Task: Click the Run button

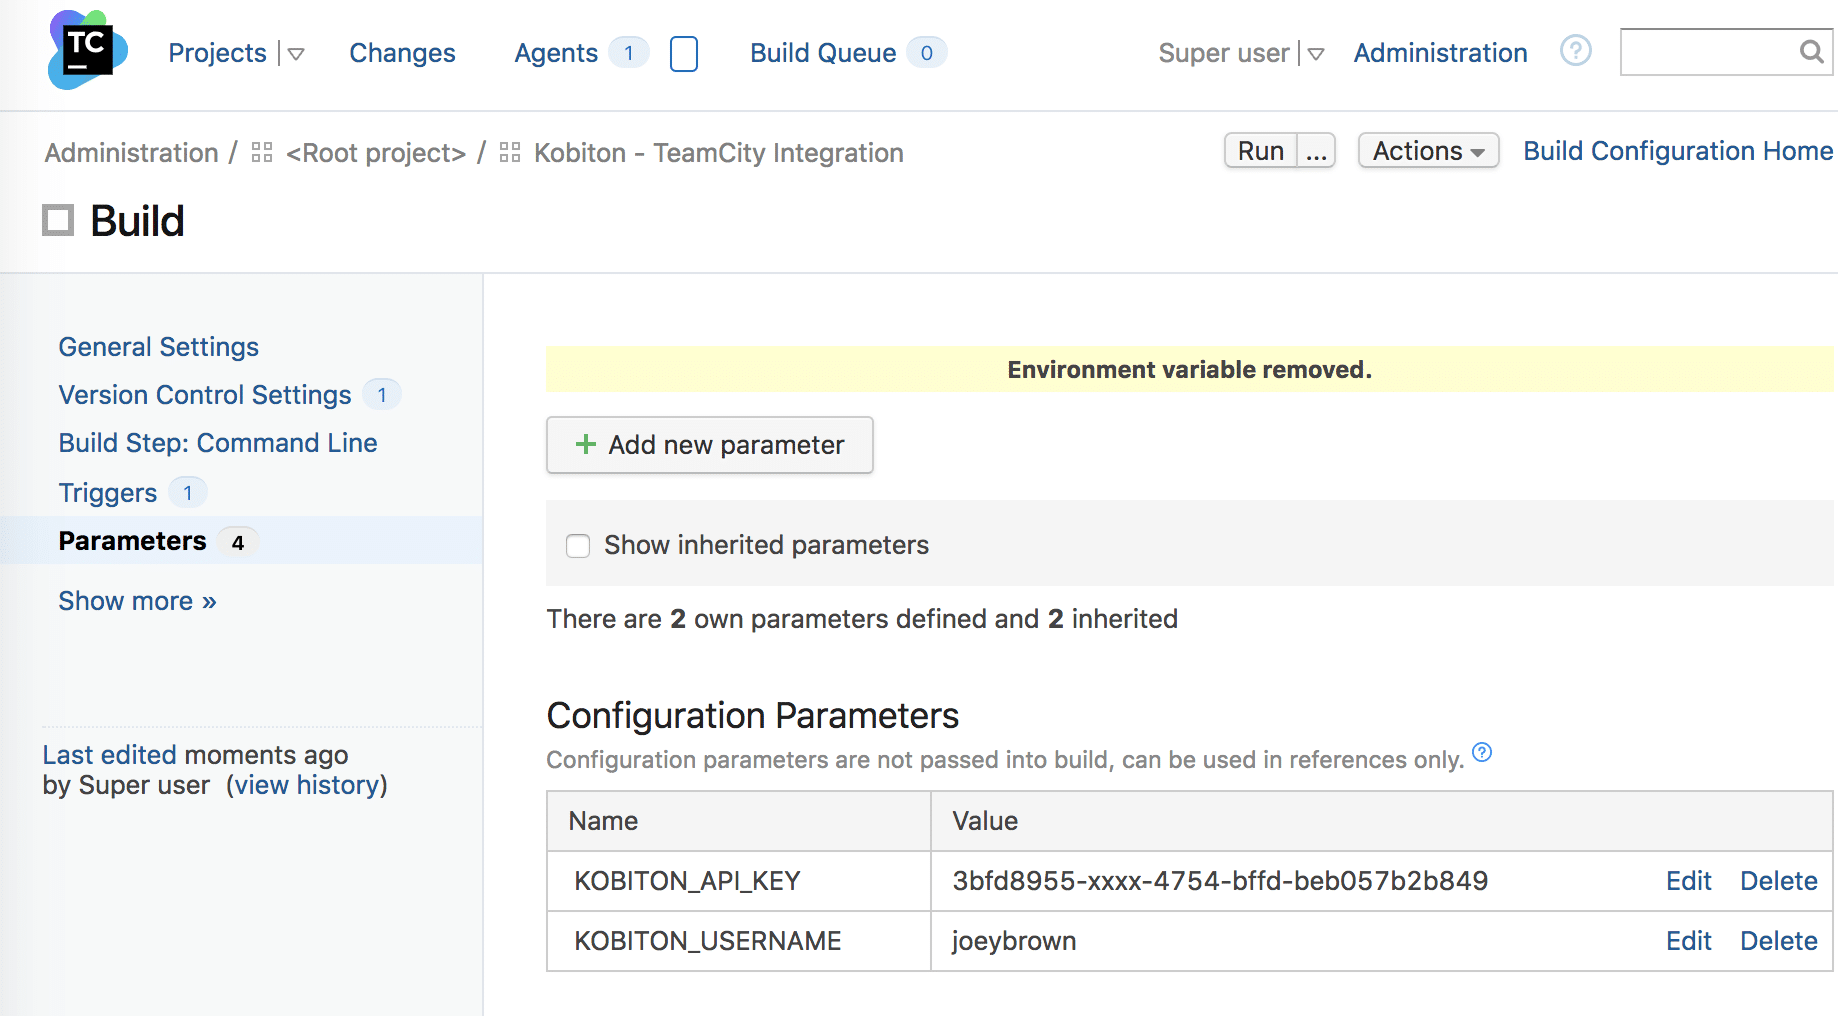Action: click(1261, 151)
